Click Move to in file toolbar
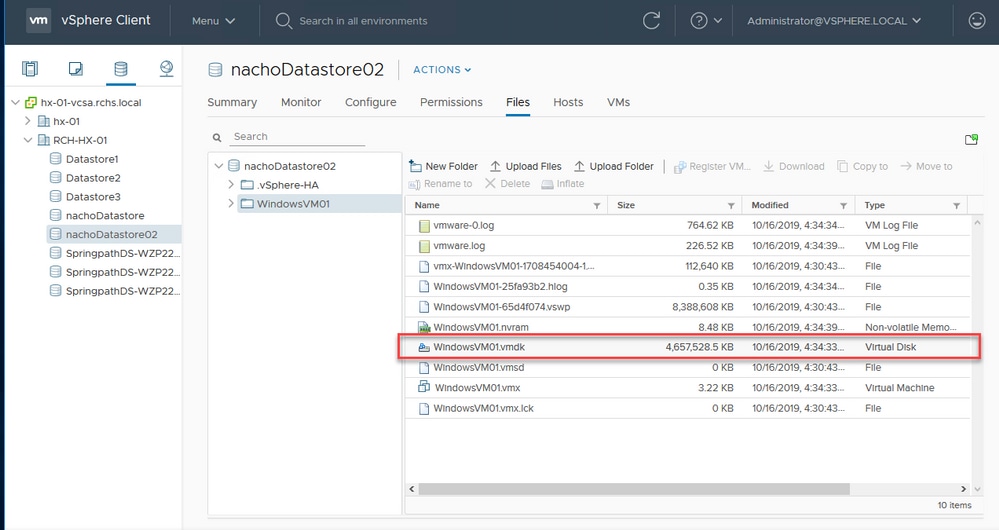 point(926,166)
